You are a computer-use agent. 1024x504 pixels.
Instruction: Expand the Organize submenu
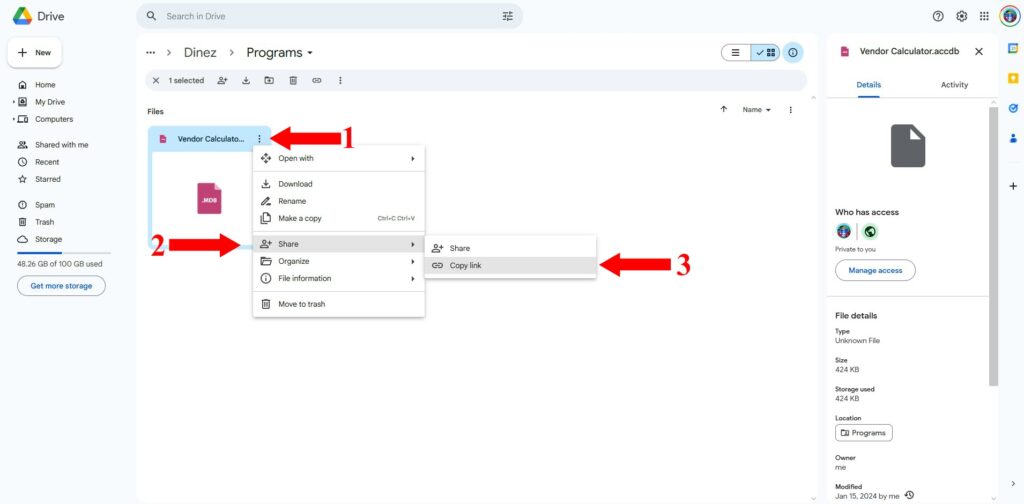pos(338,261)
